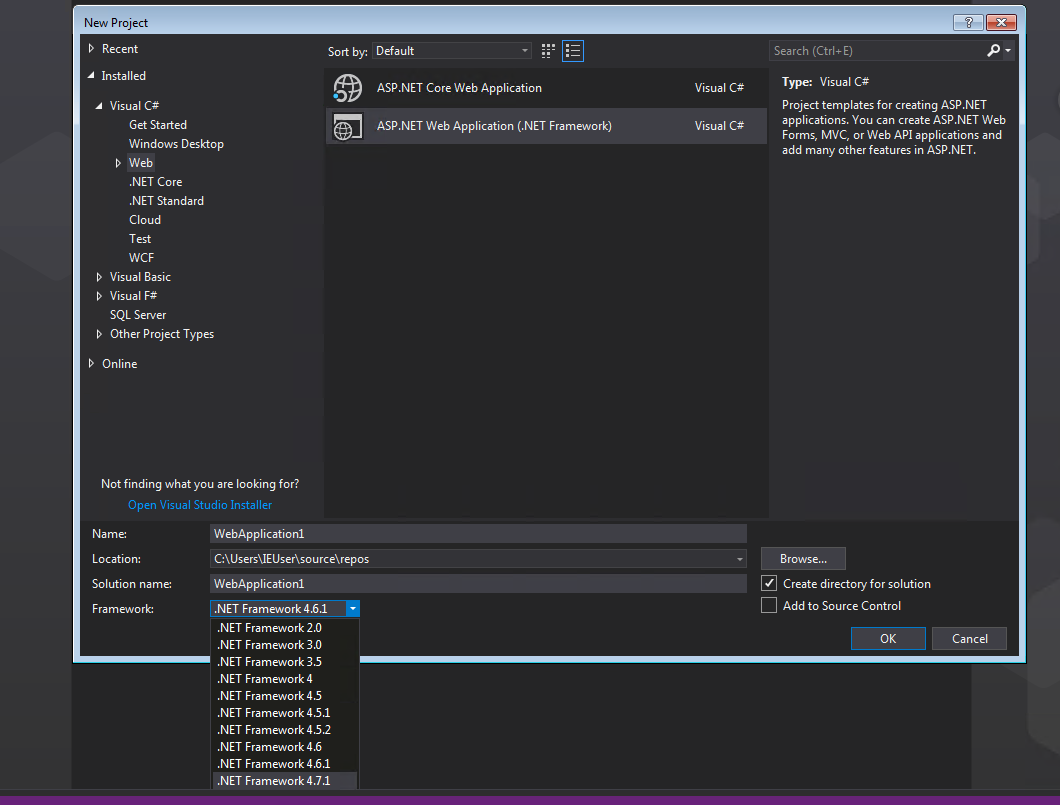This screenshot has height=805, width=1060.
Task: Click the Solution name input field
Action: point(478,584)
